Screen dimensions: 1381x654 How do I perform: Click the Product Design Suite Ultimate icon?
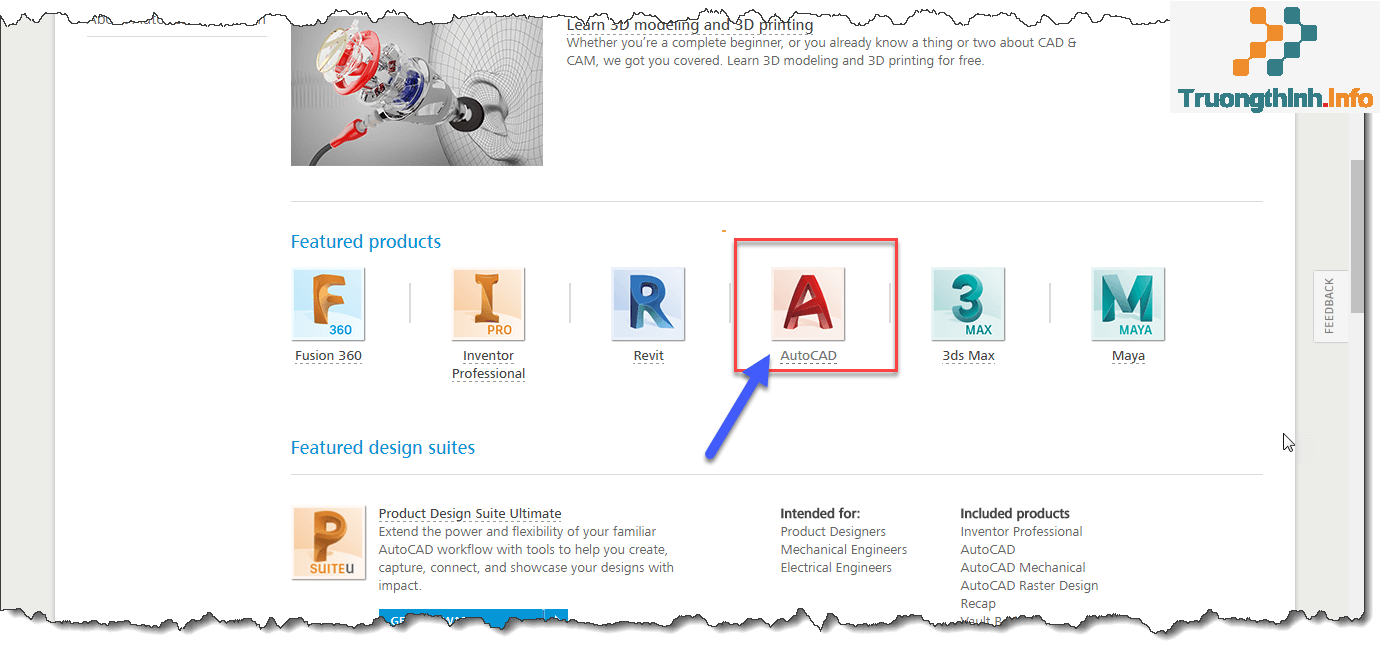[x=329, y=543]
